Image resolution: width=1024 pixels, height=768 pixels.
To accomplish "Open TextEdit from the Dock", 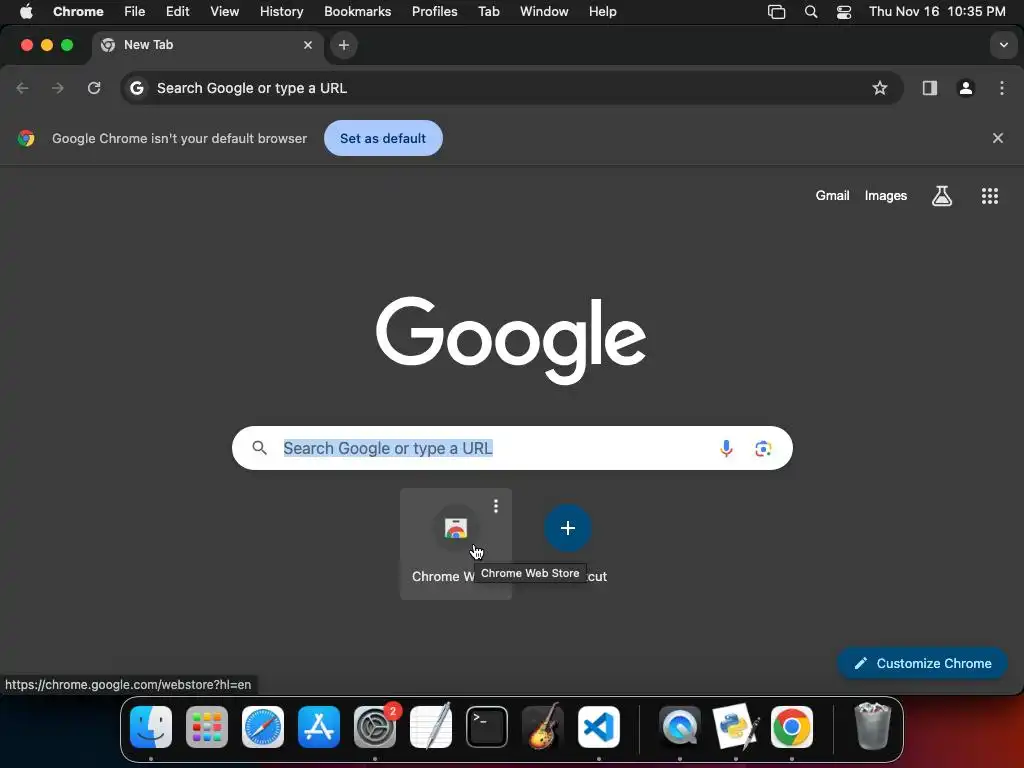I will tap(431, 726).
